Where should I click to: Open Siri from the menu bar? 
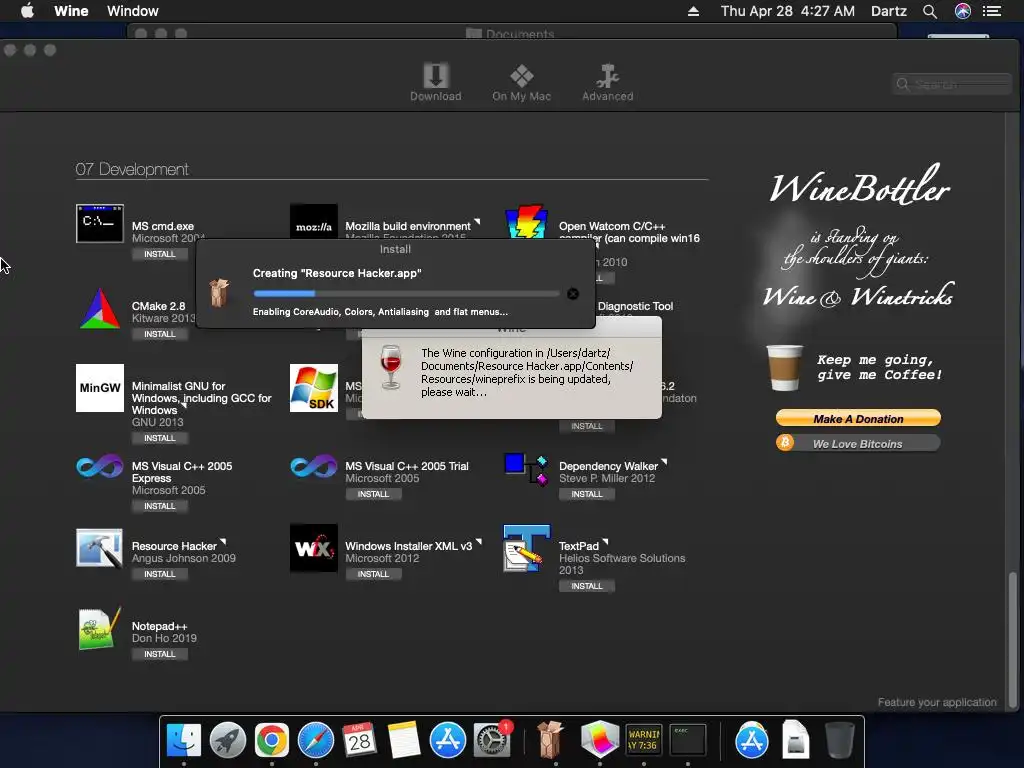point(963,11)
